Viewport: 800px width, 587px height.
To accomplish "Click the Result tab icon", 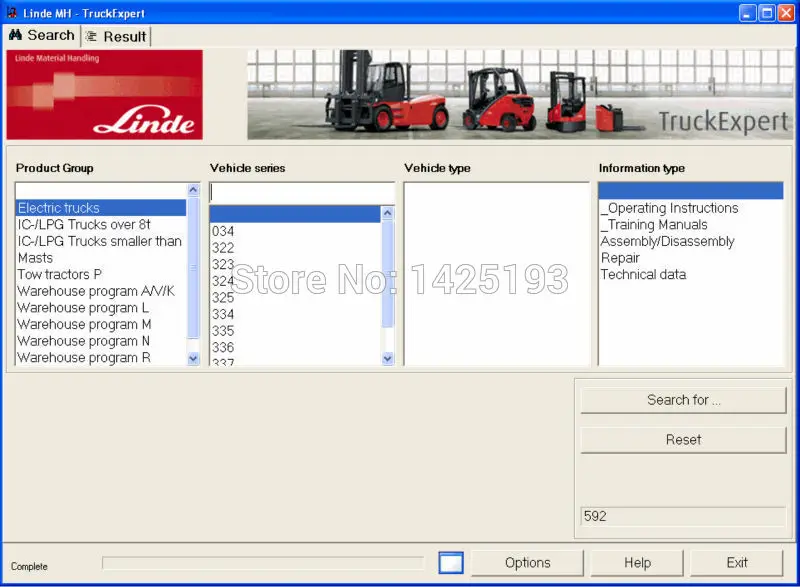I will 91,36.
